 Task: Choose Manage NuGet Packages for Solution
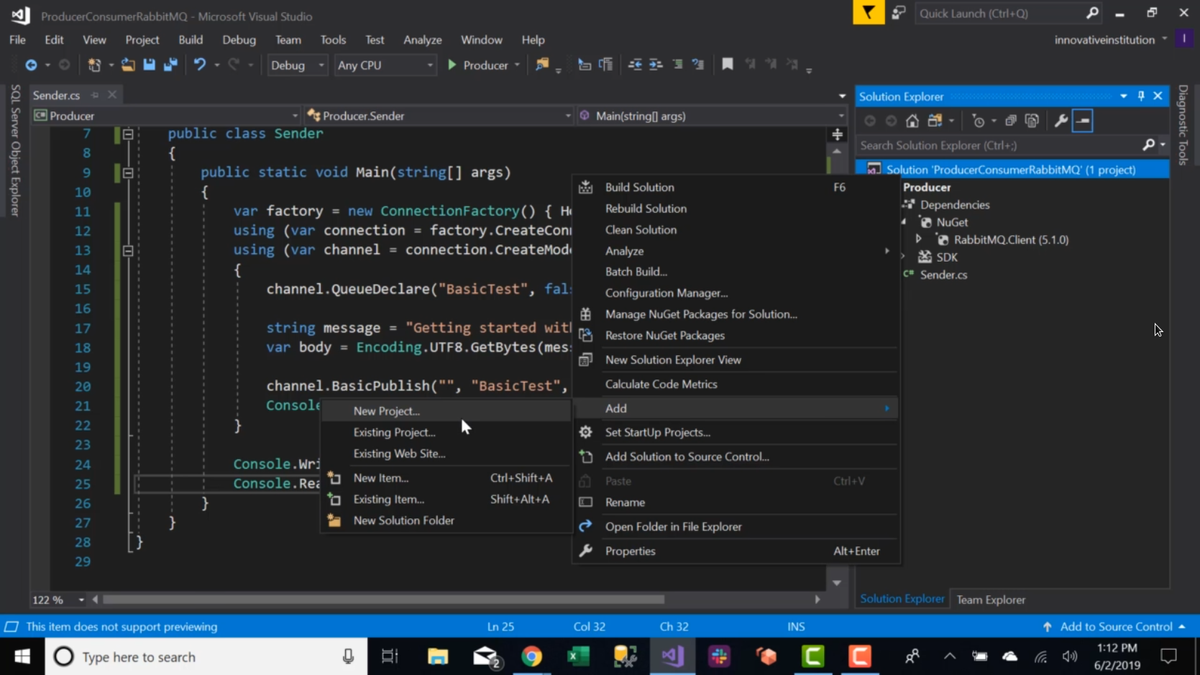click(700, 314)
